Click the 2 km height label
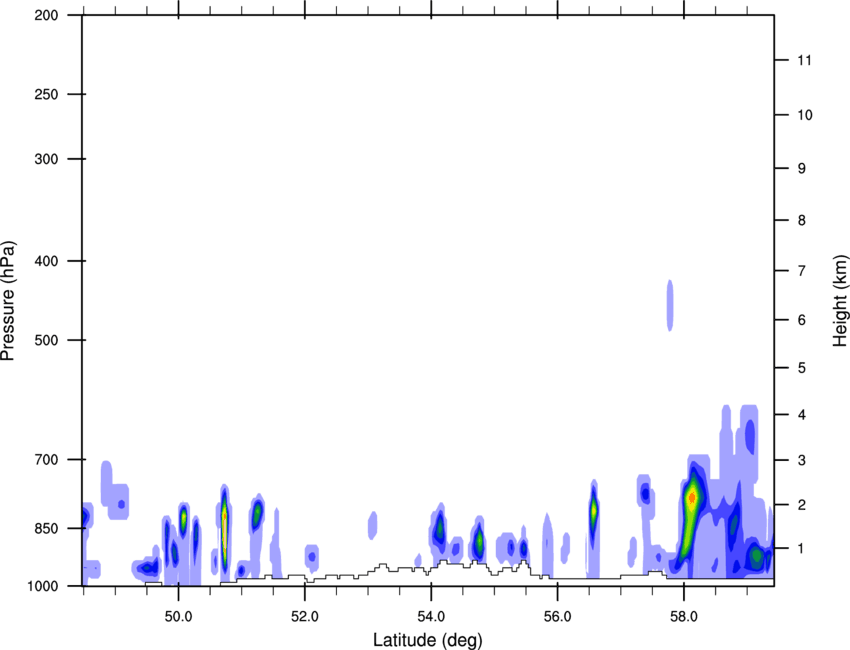Image resolution: width=850 pixels, height=650 pixels. pyautogui.click(x=802, y=505)
